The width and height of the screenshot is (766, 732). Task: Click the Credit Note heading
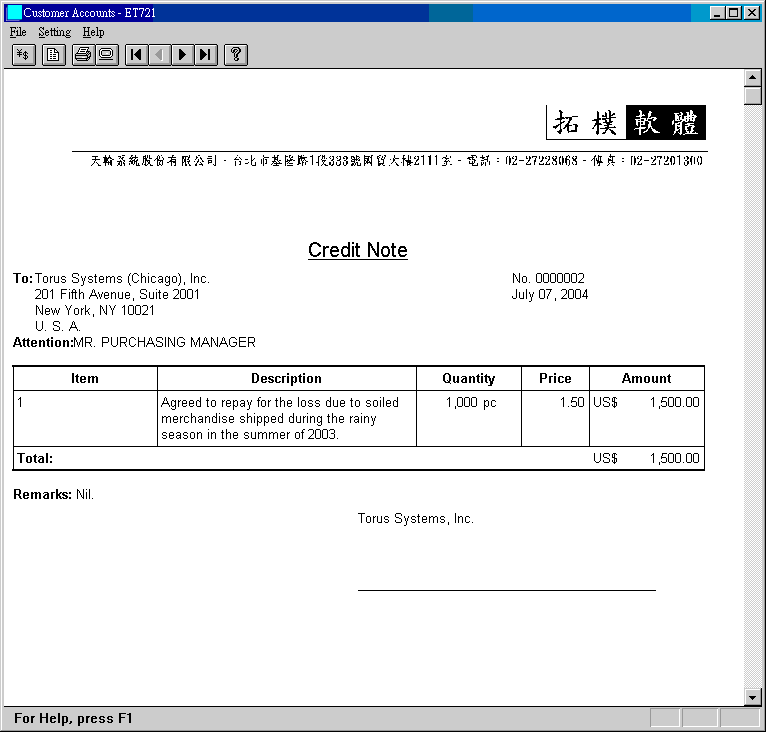coord(357,250)
